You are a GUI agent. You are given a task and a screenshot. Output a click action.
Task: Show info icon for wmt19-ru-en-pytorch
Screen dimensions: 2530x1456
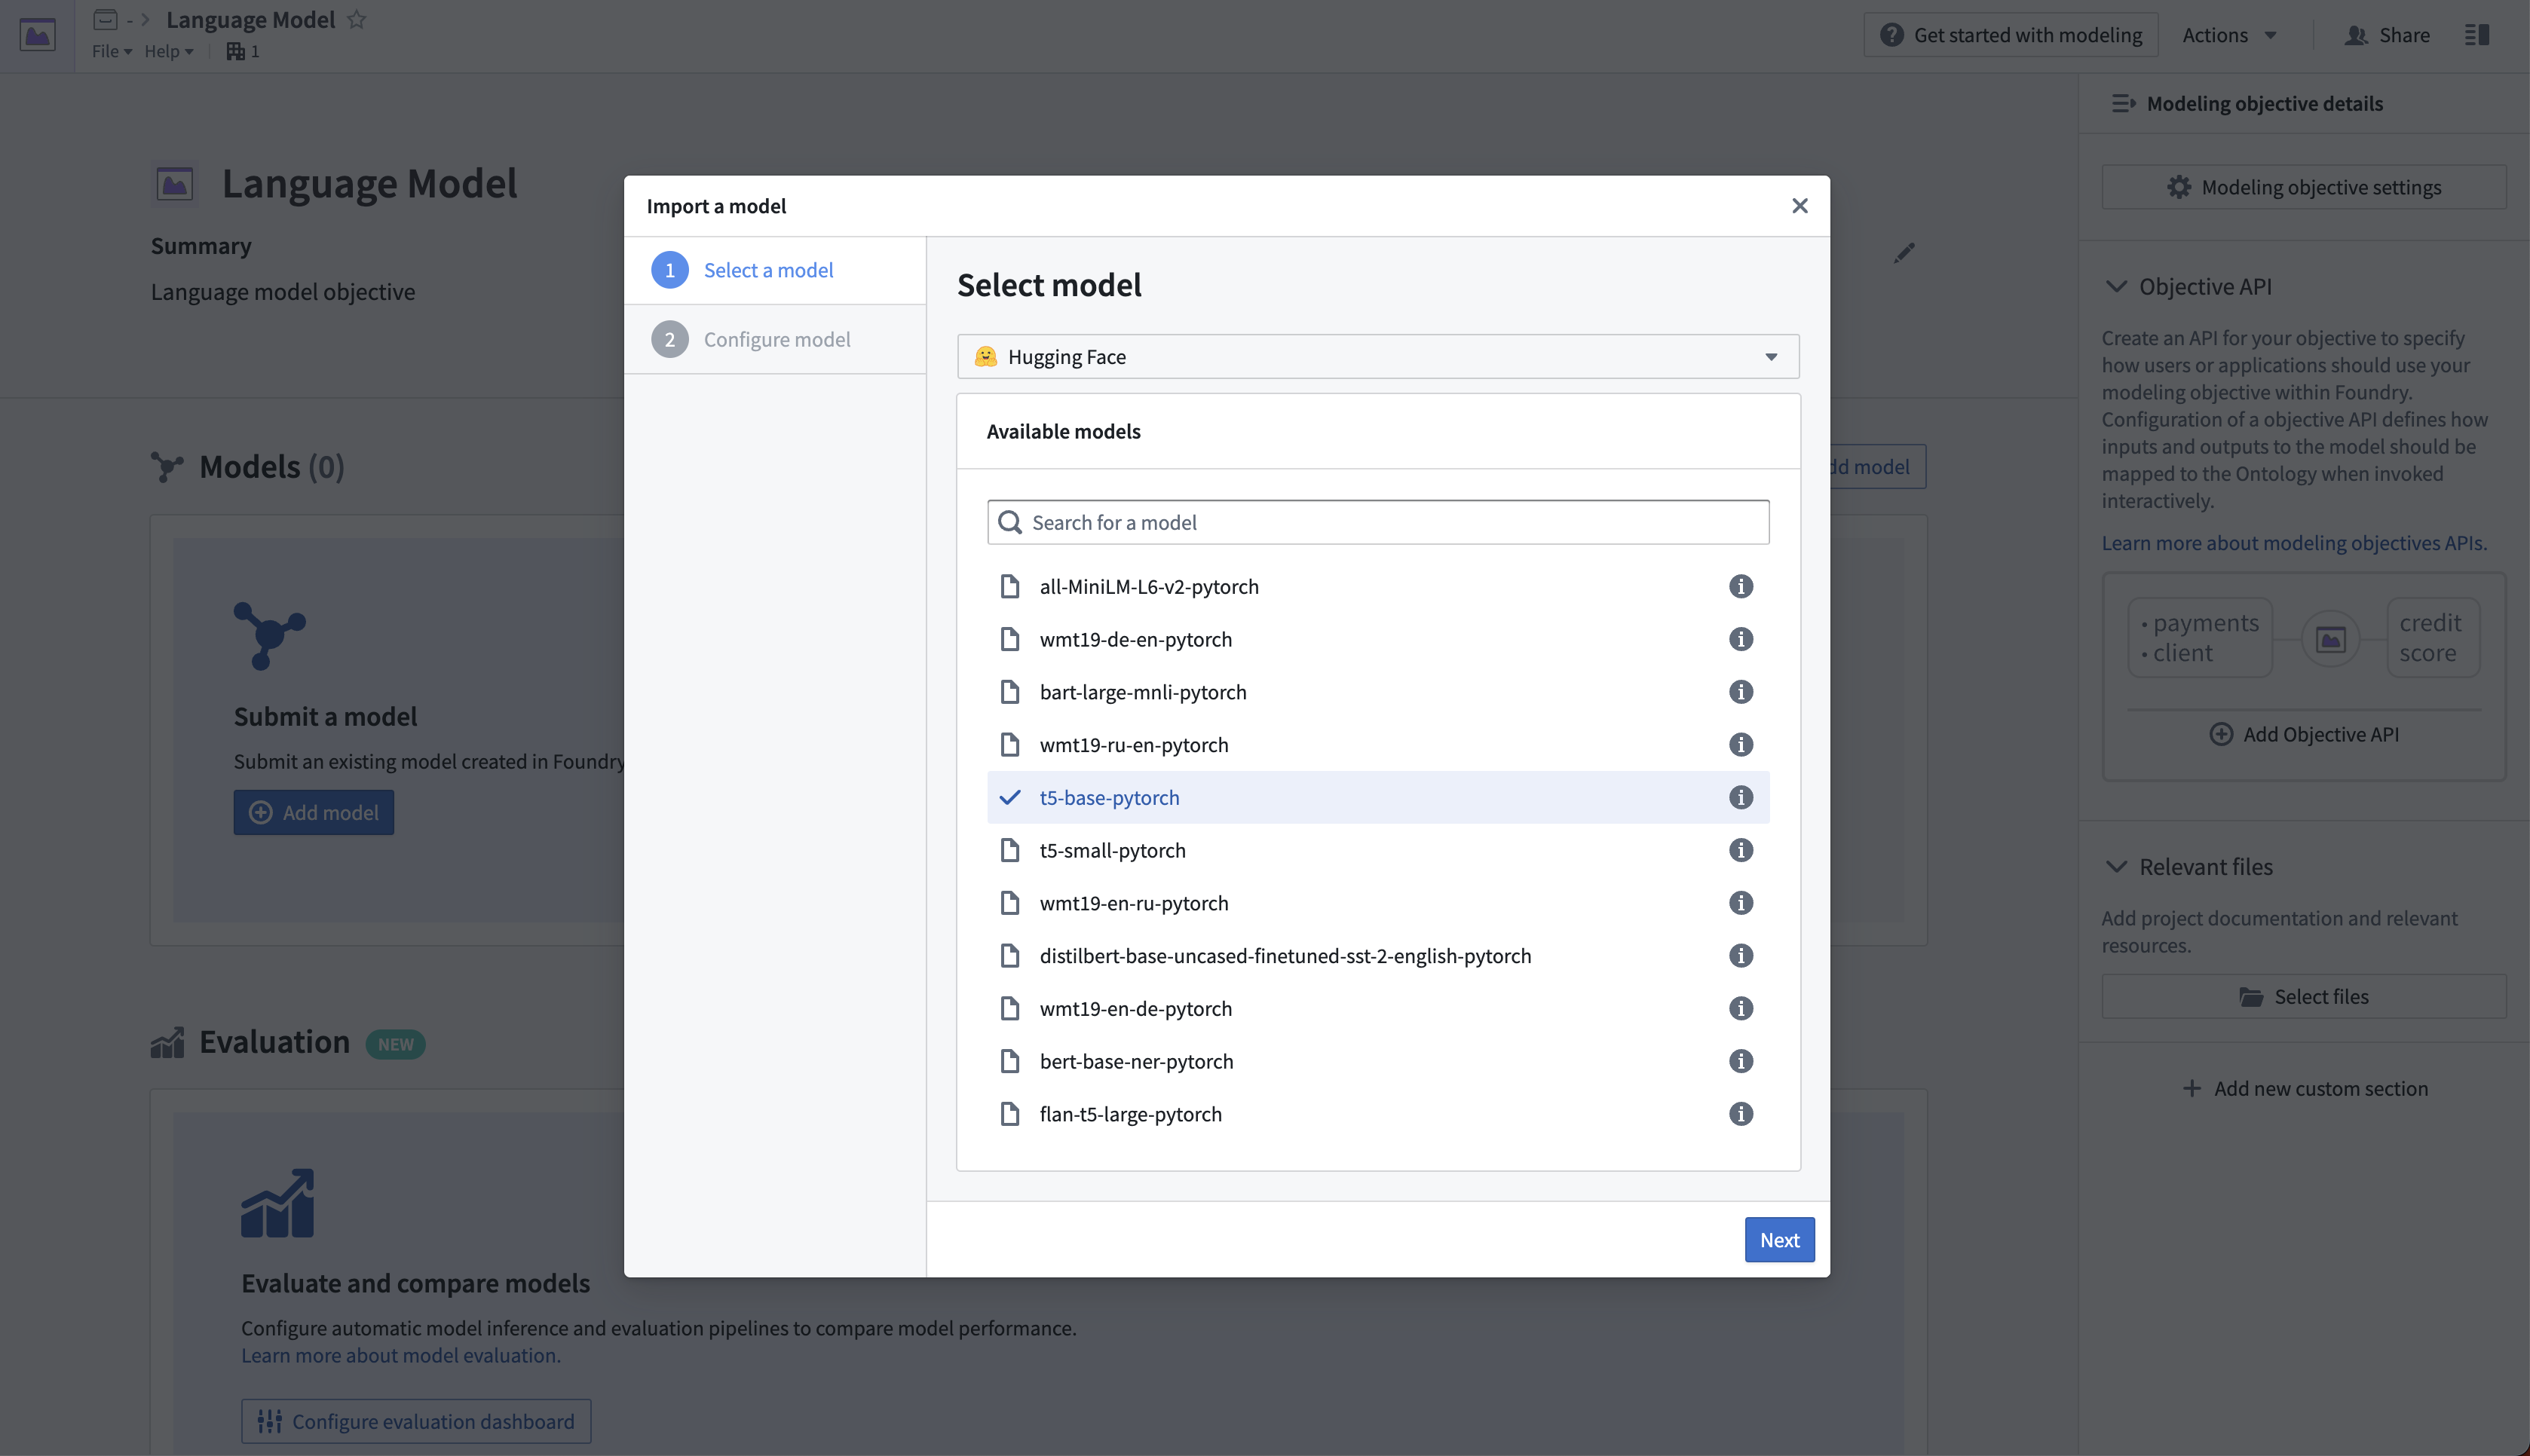coord(1740,745)
